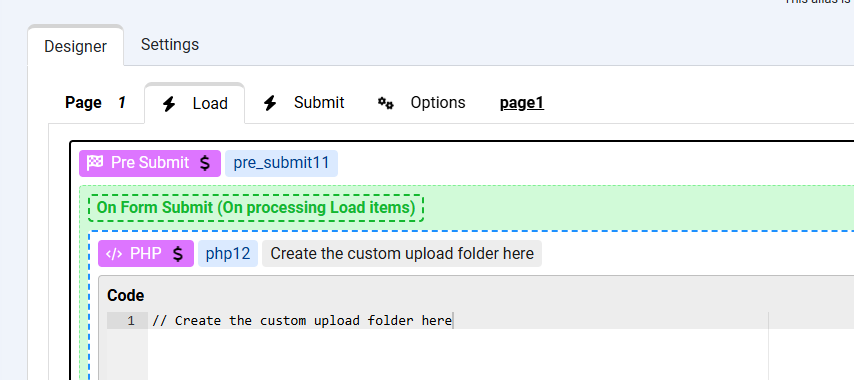Open the Settings tab
This screenshot has height=380, width=854.
[170, 44]
